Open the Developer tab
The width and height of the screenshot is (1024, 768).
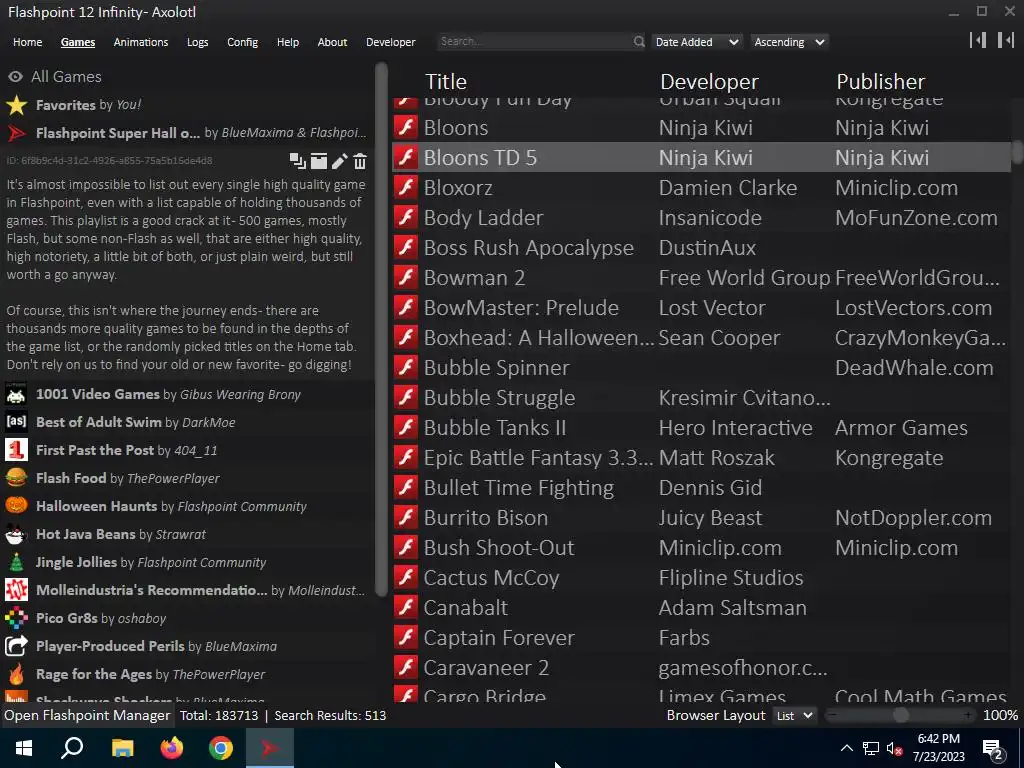pos(391,42)
